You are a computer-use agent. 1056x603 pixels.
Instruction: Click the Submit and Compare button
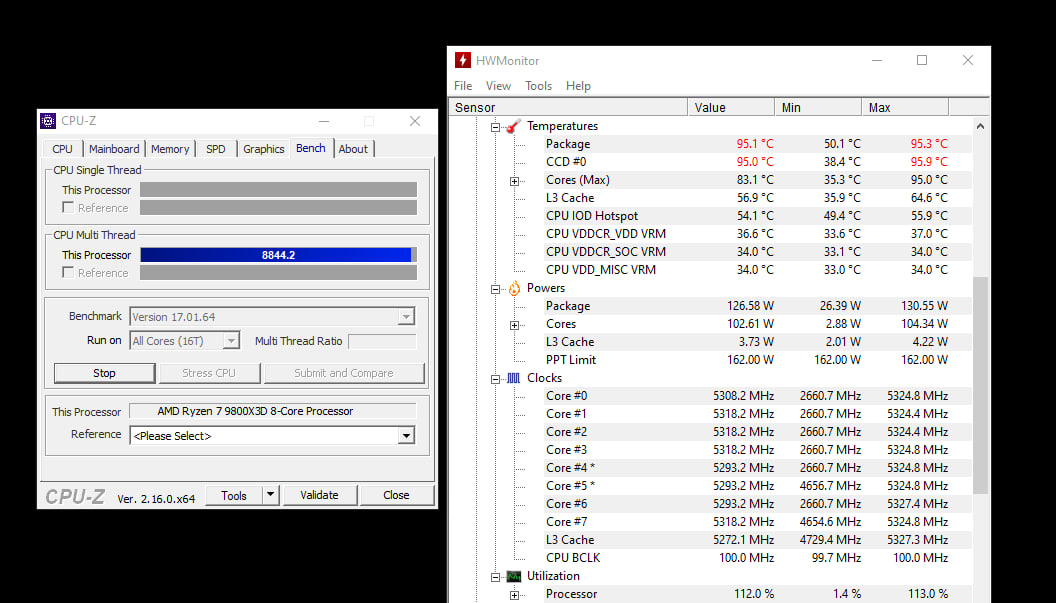coord(343,373)
